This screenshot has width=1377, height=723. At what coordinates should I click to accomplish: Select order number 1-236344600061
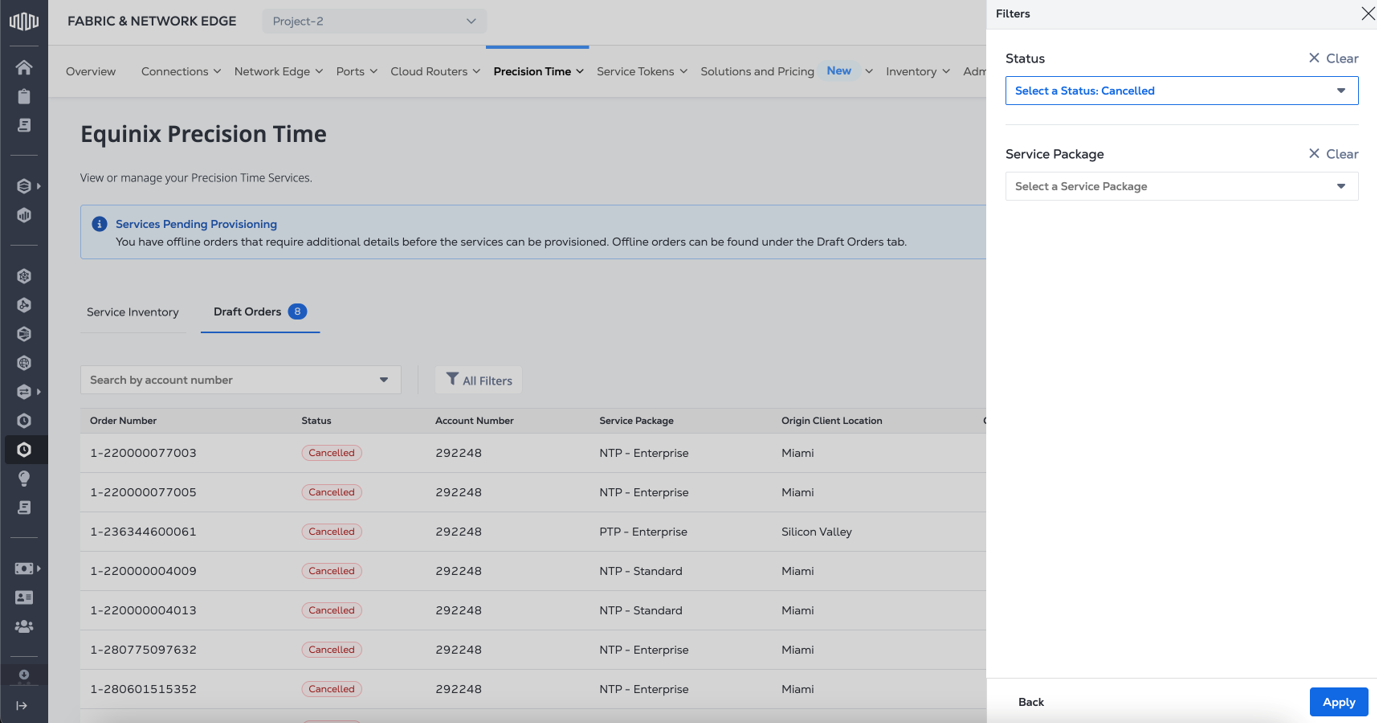coord(143,532)
